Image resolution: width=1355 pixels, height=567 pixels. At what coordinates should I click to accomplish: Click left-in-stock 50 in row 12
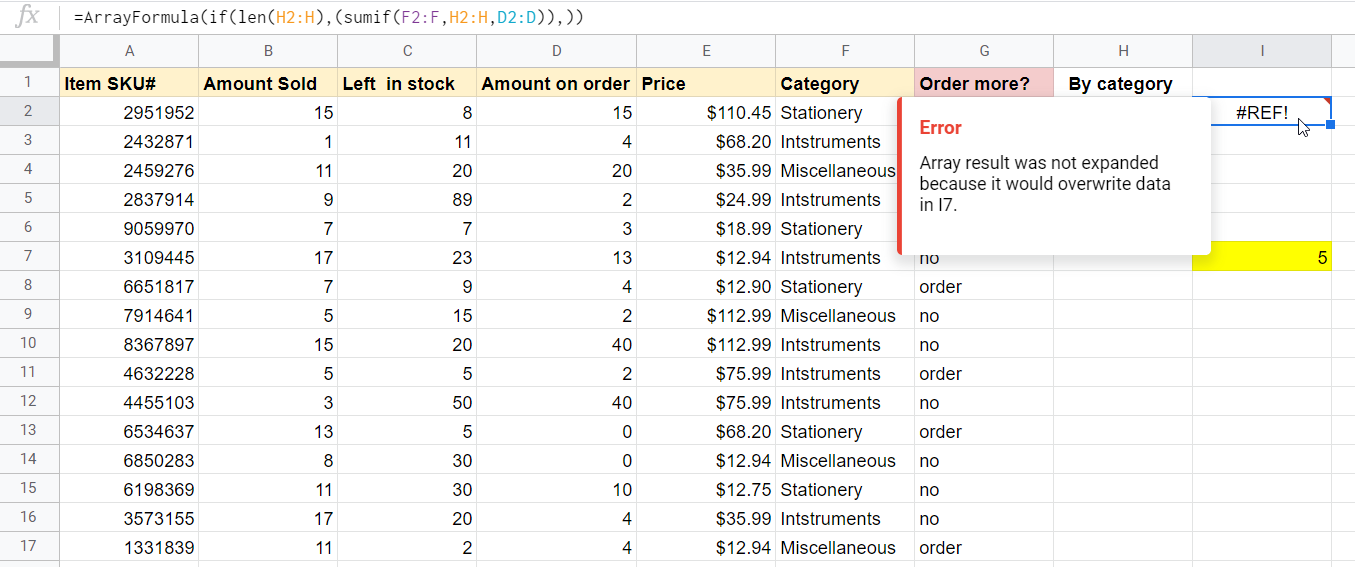pos(407,402)
